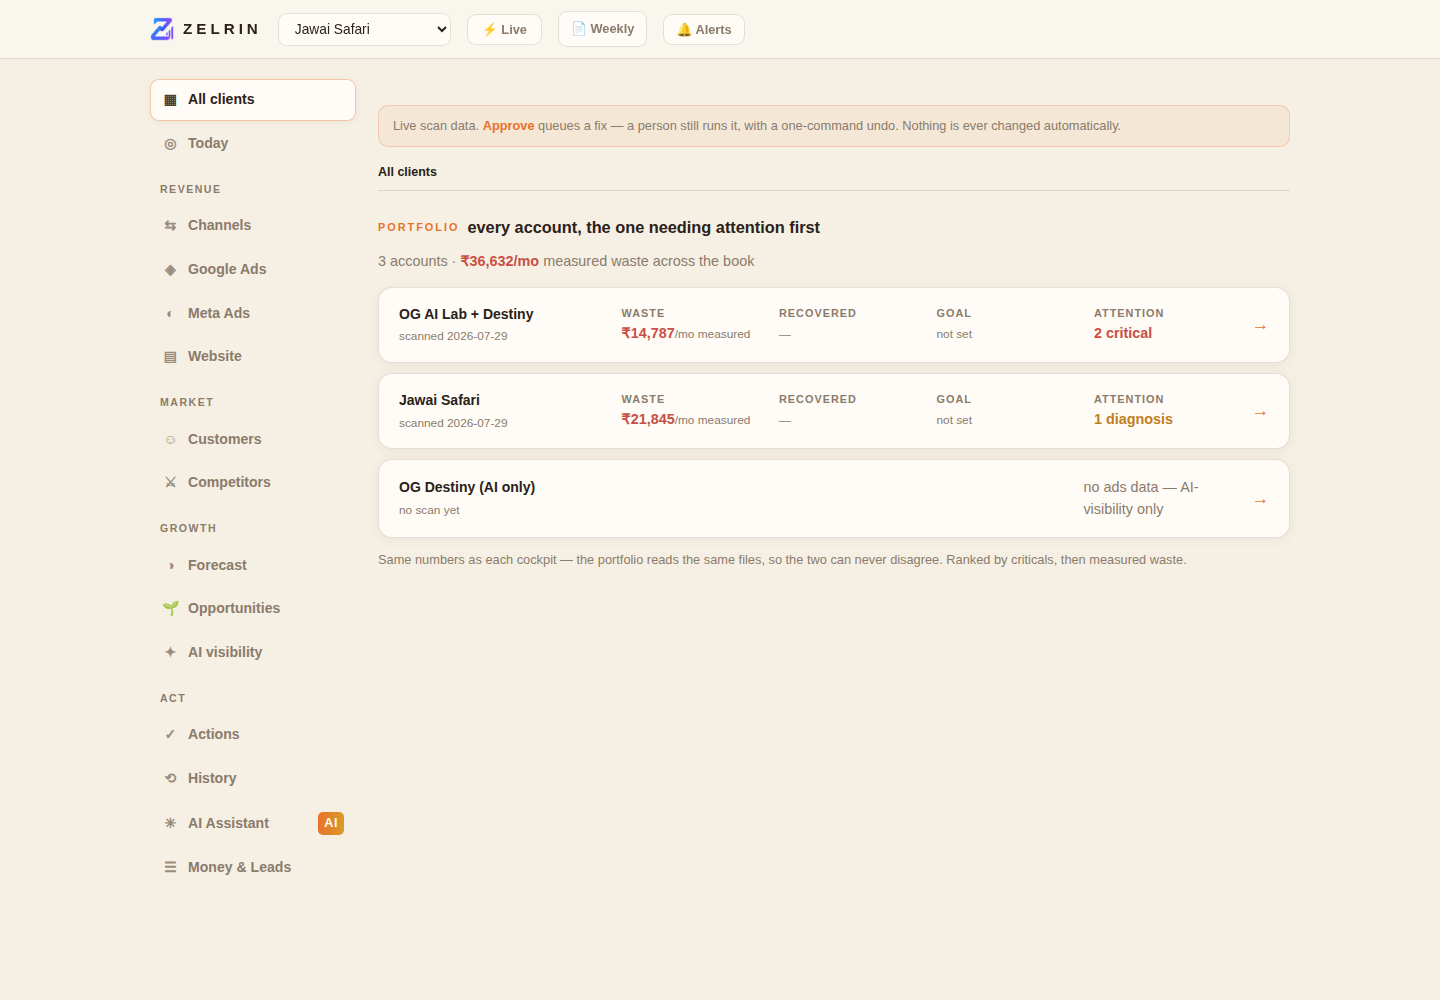Click the All clients breadcrumb tab
1440x1000 pixels.
coord(407,172)
